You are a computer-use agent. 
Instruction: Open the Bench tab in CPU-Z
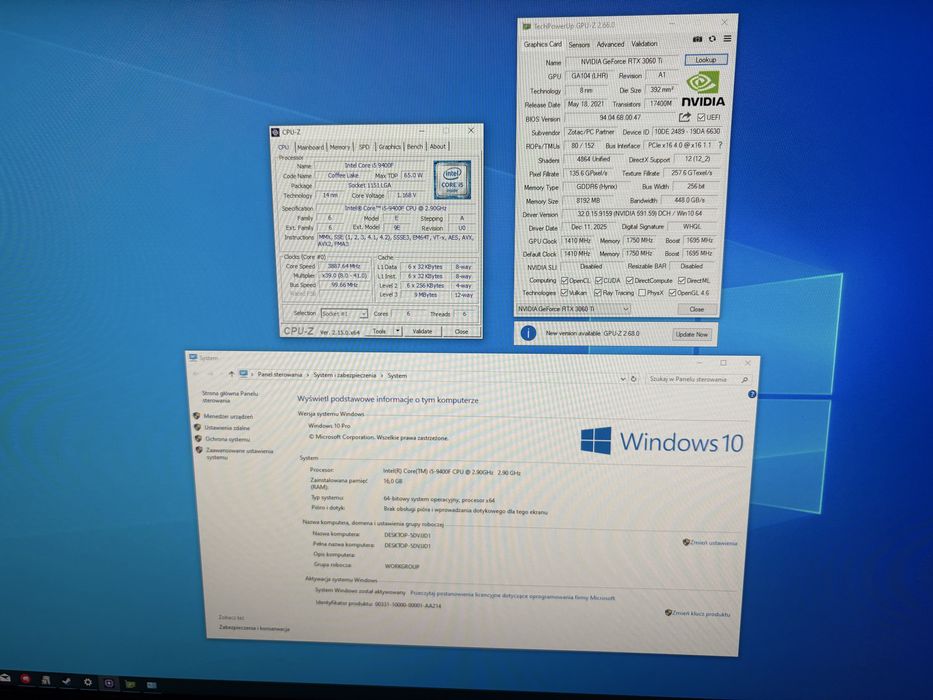coord(415,146)
